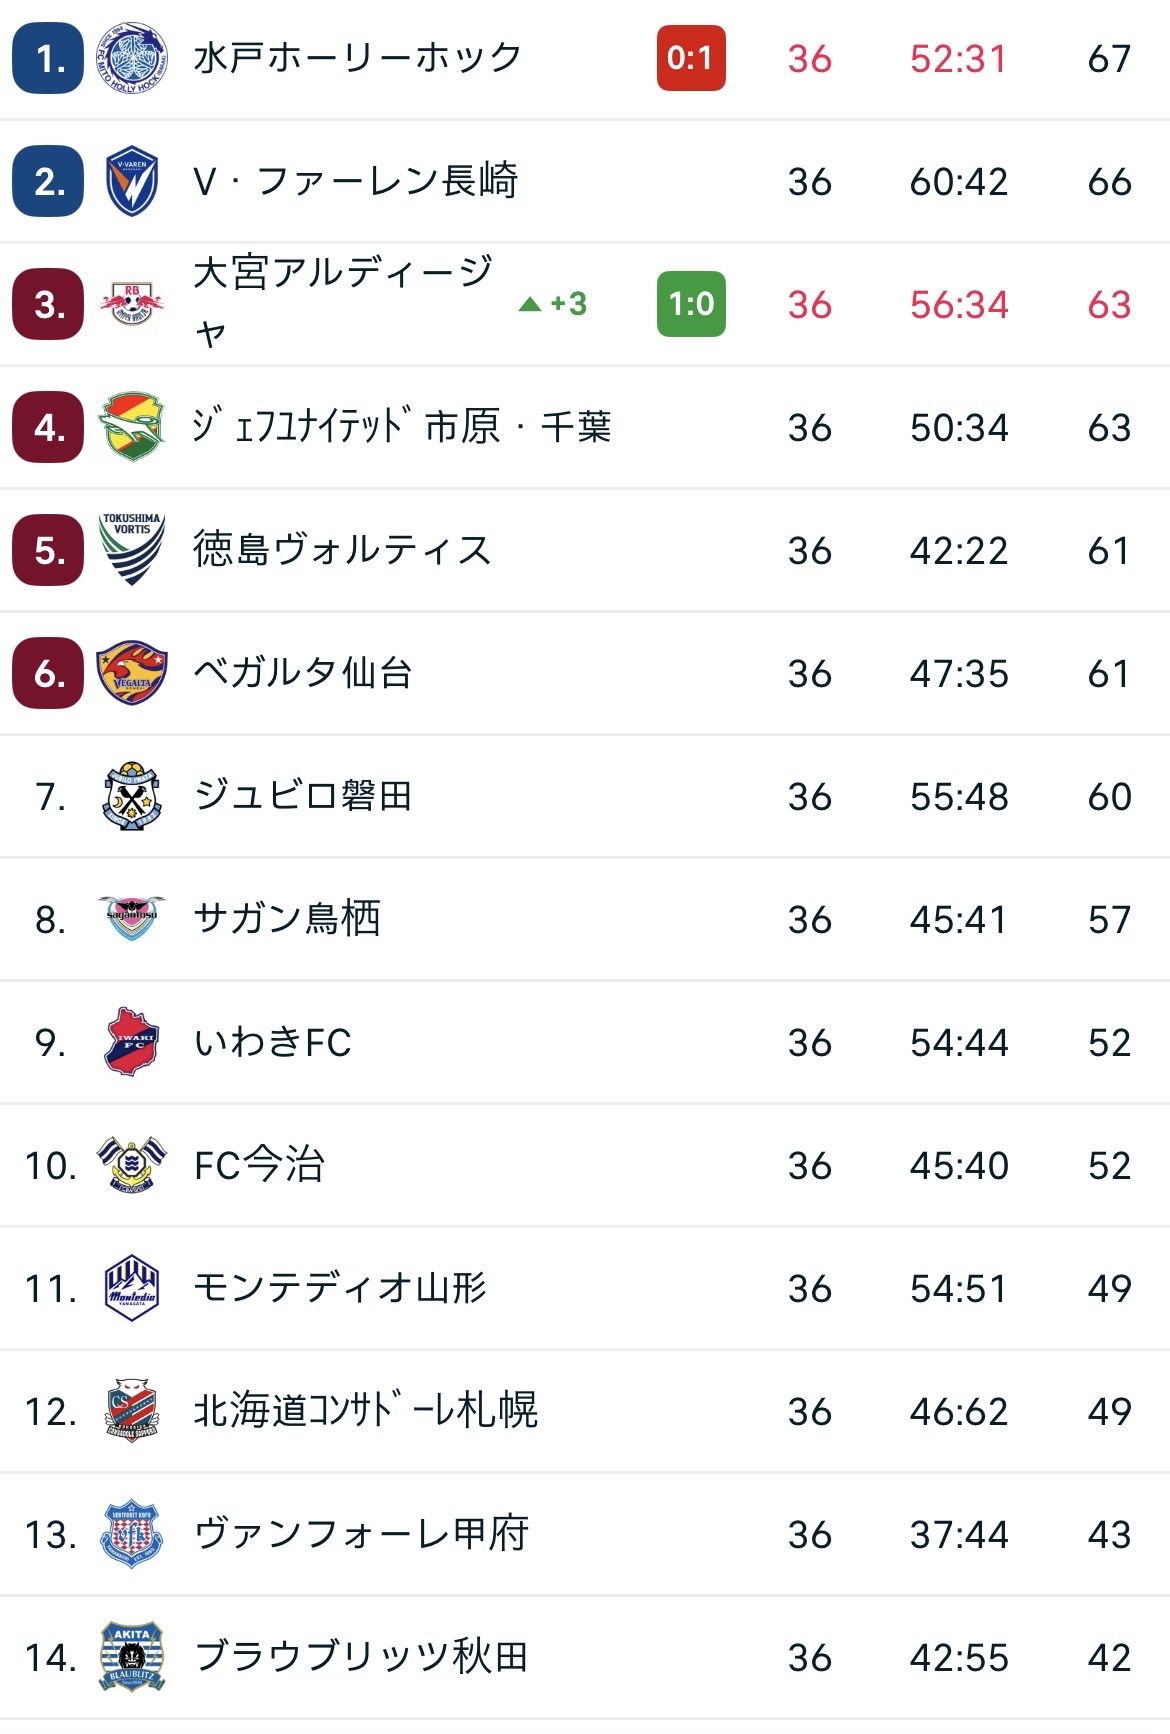The width and height of the screenshot is (1170, 1734).
Task: Open the green 1:0 live score badge
Action: click(691, 304)
